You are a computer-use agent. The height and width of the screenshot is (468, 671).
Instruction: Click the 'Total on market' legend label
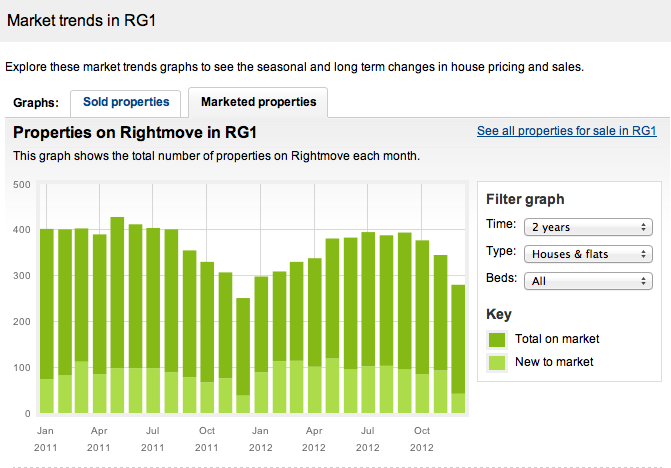pyautogui.click(x=557, y=339)
